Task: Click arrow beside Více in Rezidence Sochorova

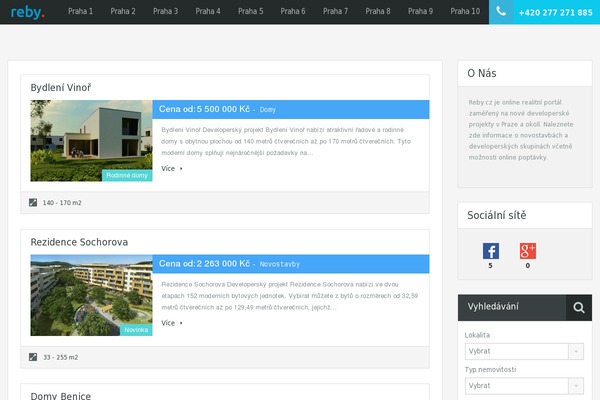Action: coord(181,323)
